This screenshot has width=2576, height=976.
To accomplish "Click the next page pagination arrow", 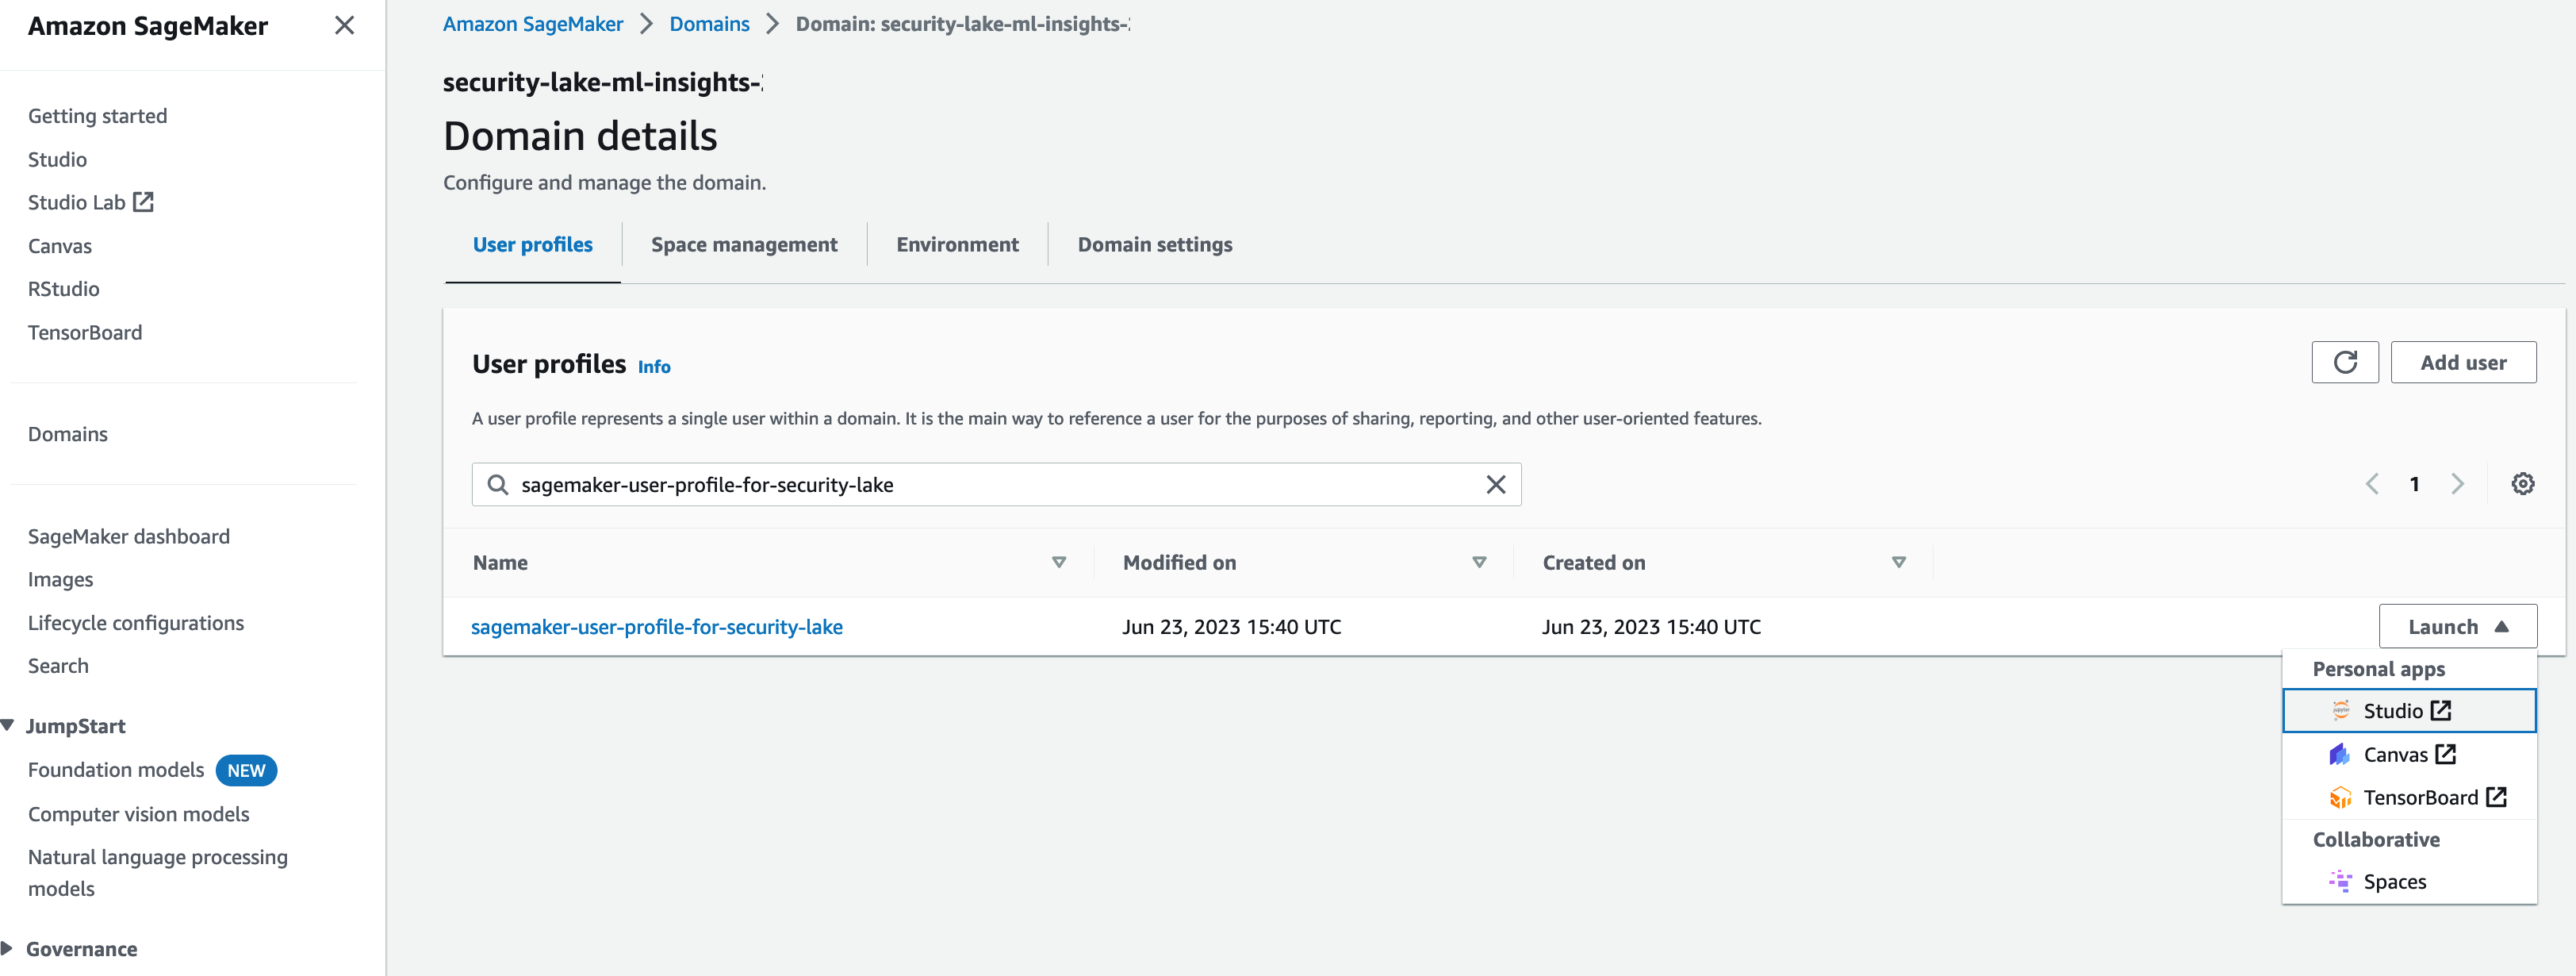I will 2459,483.
